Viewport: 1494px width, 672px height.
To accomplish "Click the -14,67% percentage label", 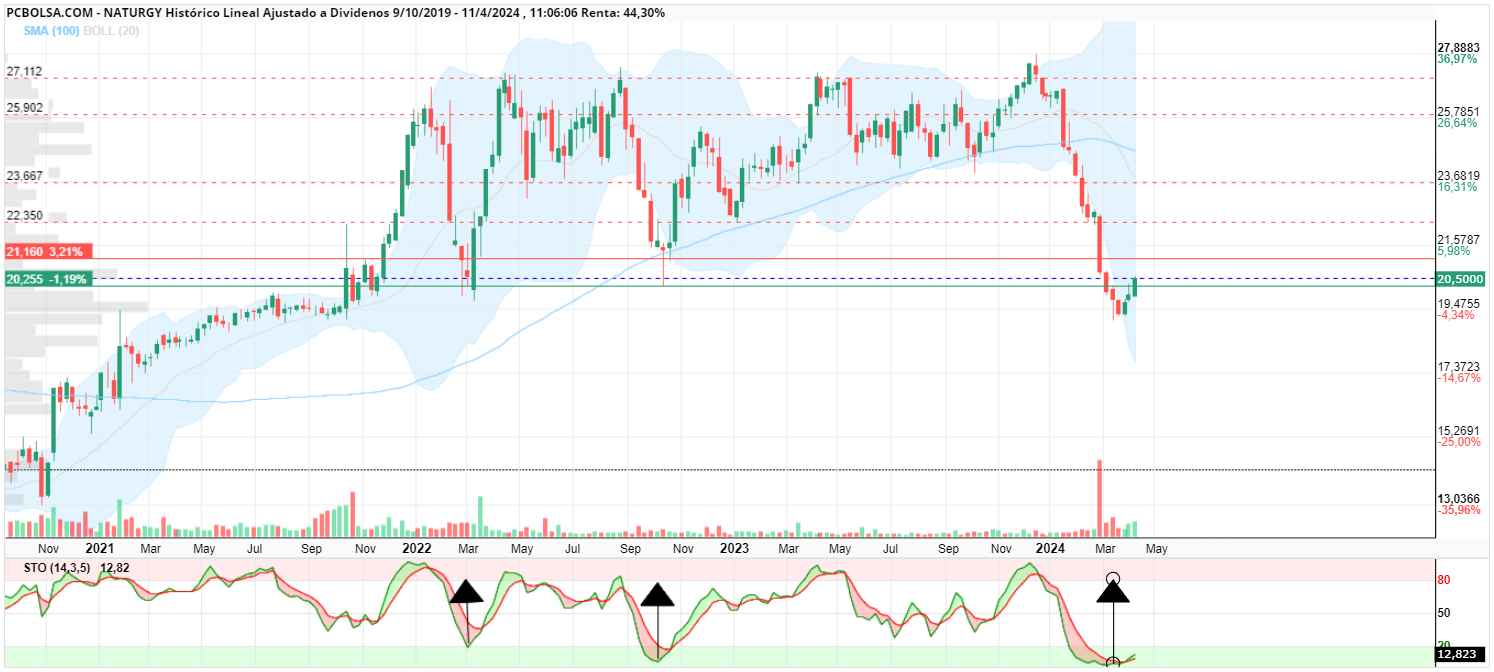I will [x=1458, y=379].
